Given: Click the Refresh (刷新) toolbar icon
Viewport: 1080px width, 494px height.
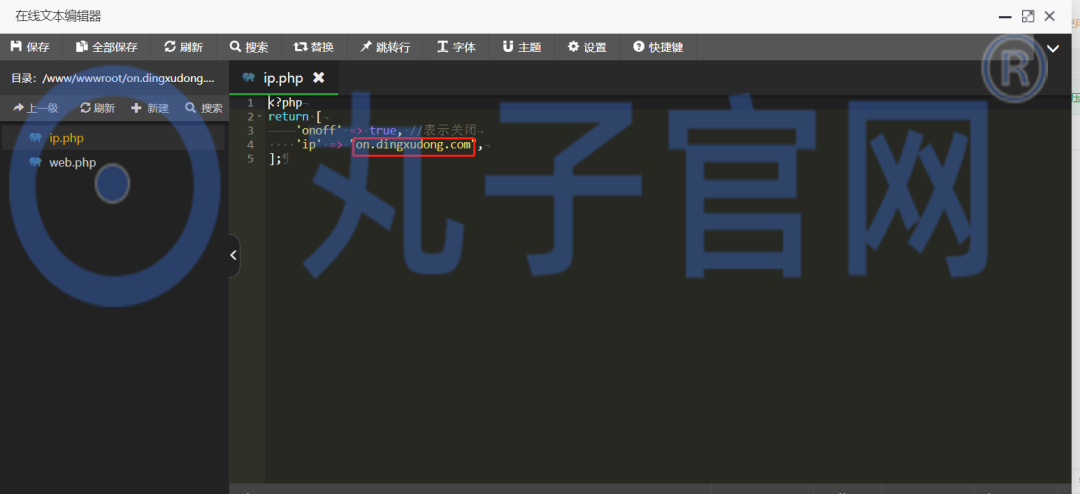Looking at the screenshot, I should [183, 47].
